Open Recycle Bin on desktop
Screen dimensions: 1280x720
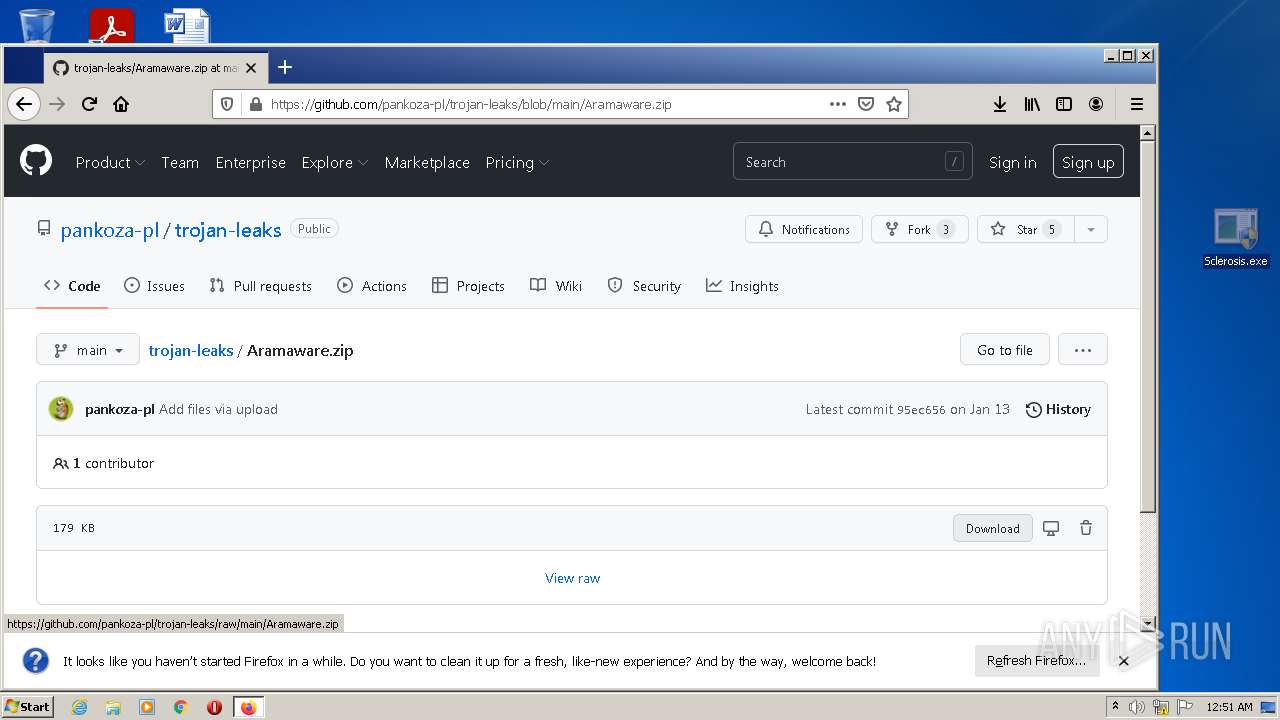tap(37, 24)
